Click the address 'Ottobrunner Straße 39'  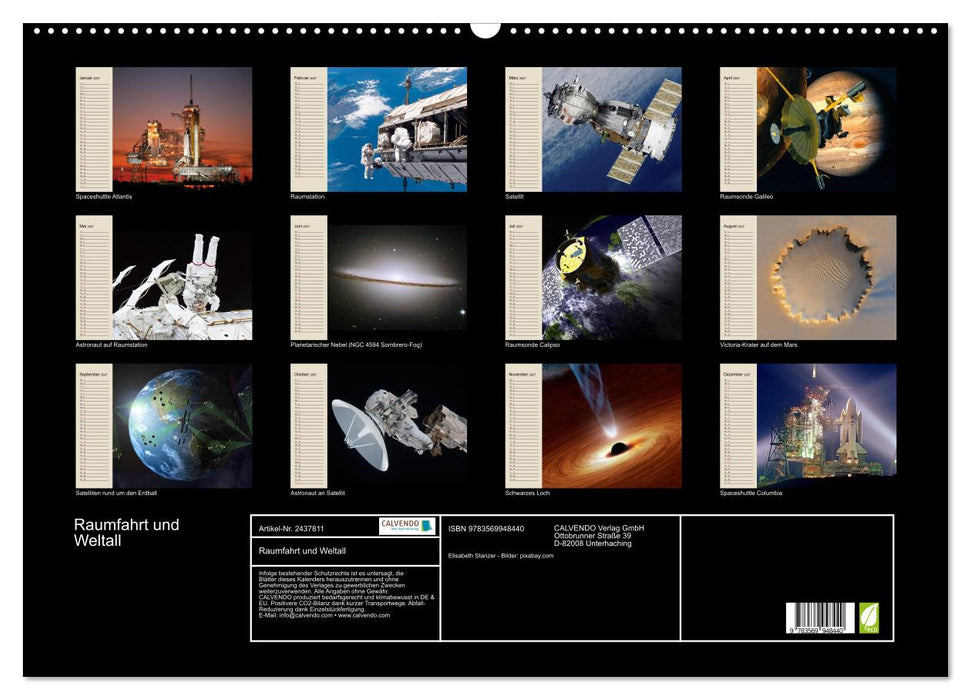(x=593, y=536)
